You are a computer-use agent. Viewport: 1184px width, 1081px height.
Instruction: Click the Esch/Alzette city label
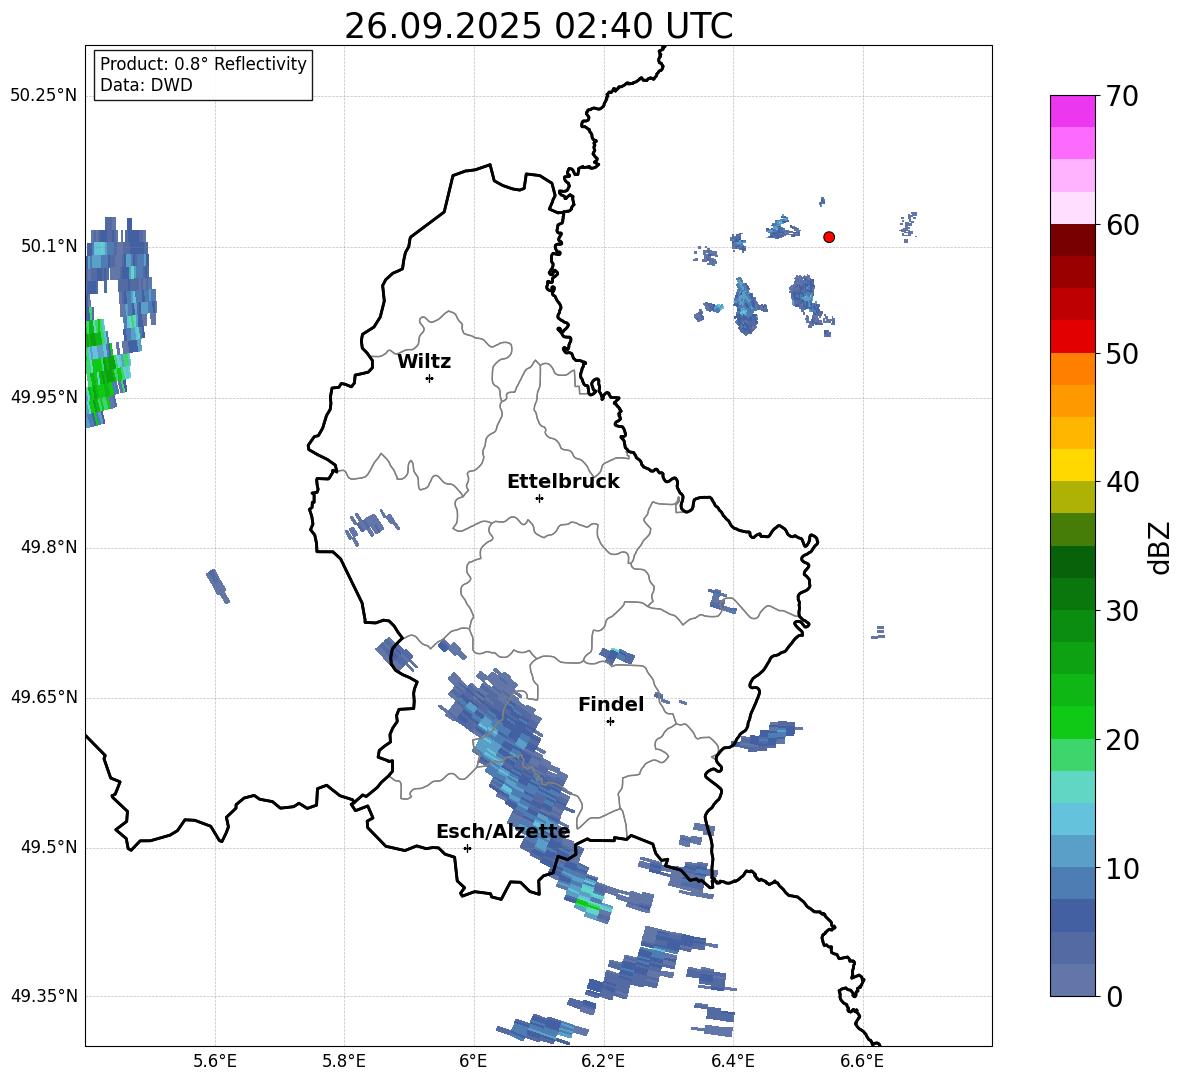tap(503, 832)
